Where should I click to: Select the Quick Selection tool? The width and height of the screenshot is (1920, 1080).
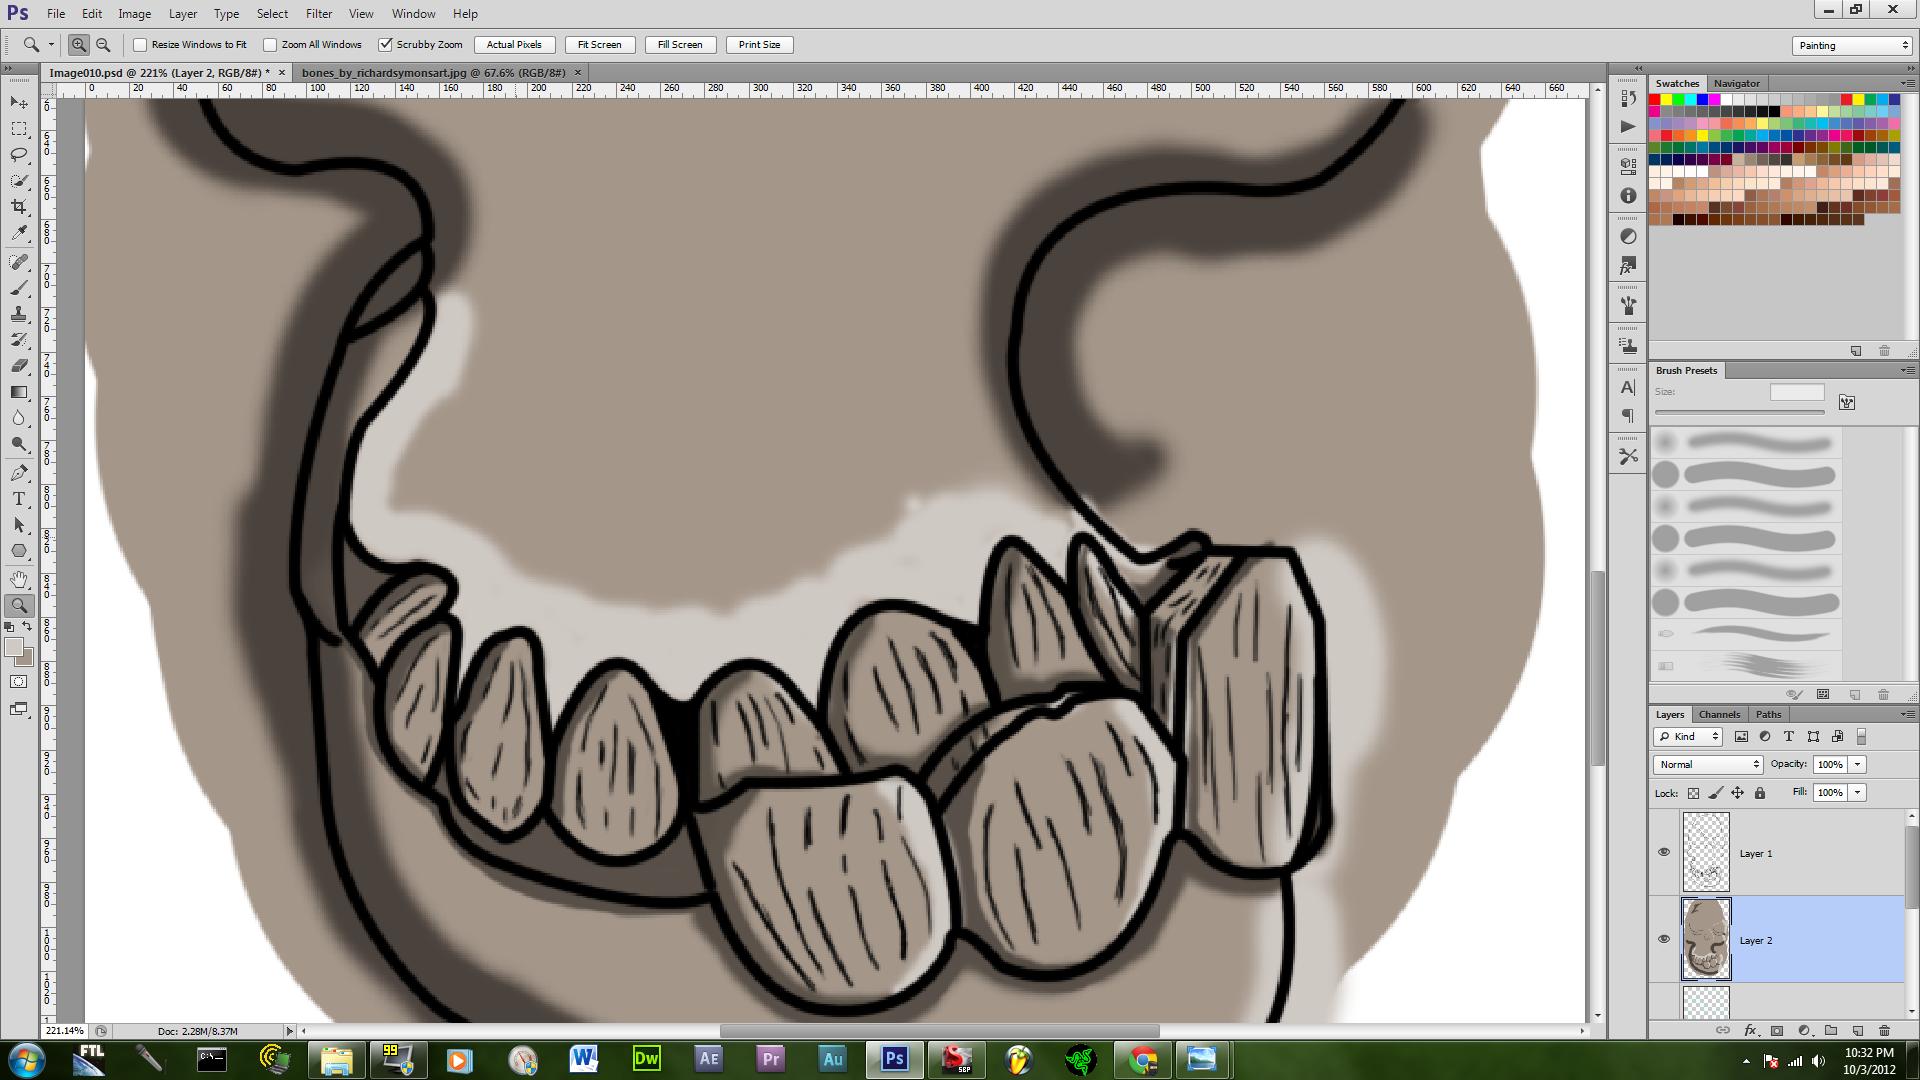[x=19, y=181]
